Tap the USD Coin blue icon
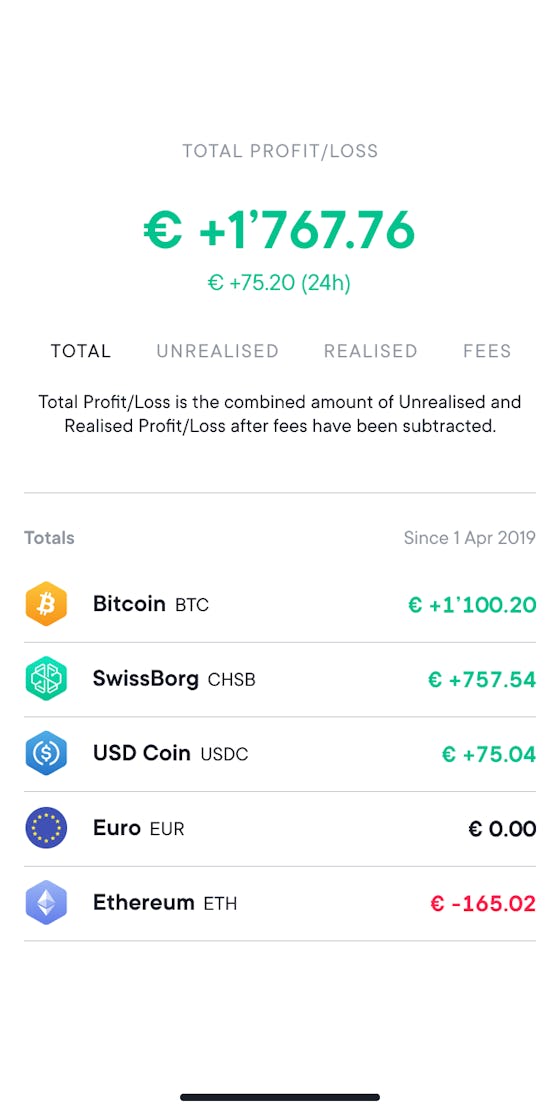The image size is (560, 1113). point(46,754)
